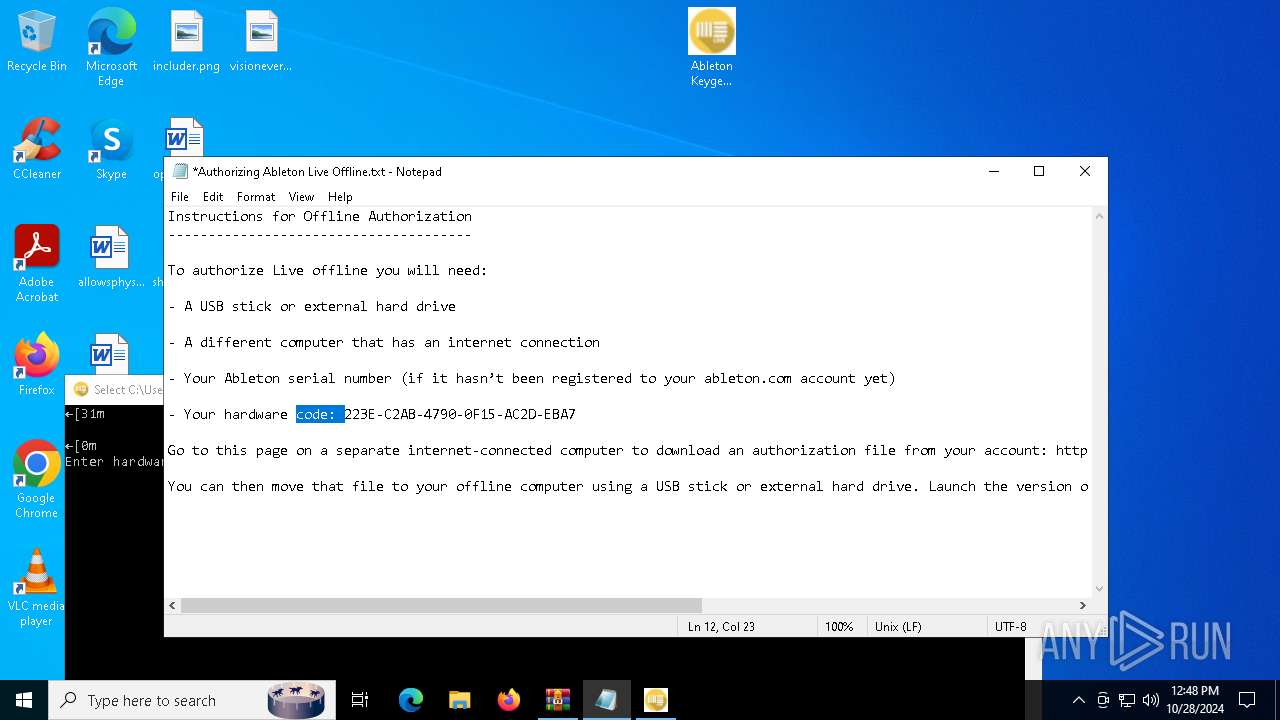Minimize the Notepad window

[994, 171]
